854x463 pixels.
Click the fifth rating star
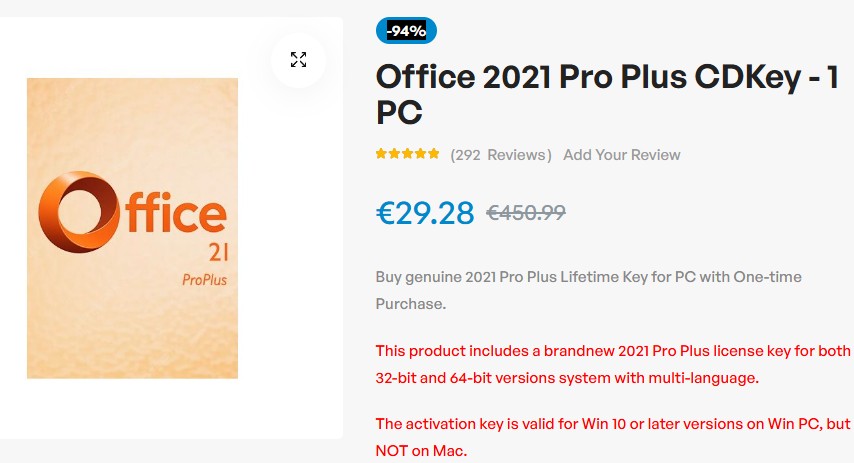433,154
